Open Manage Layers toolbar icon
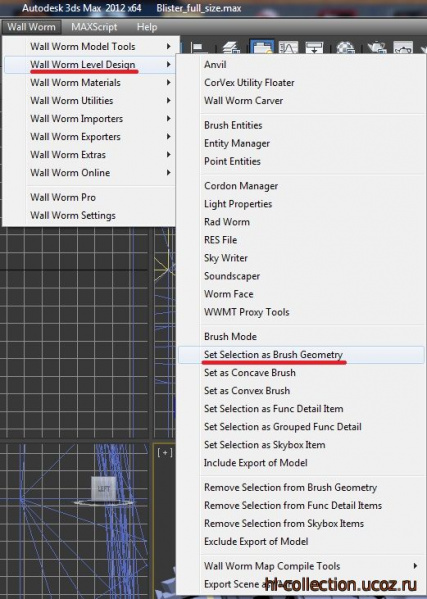Screen dimensions: 427x599 tap(231, 48)
